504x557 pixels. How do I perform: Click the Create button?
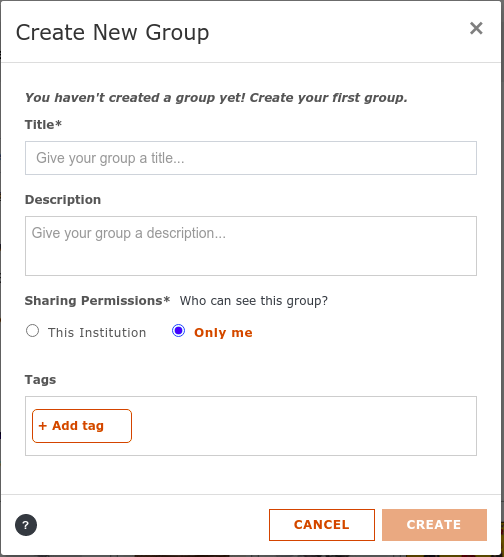[x=434, y=525]
